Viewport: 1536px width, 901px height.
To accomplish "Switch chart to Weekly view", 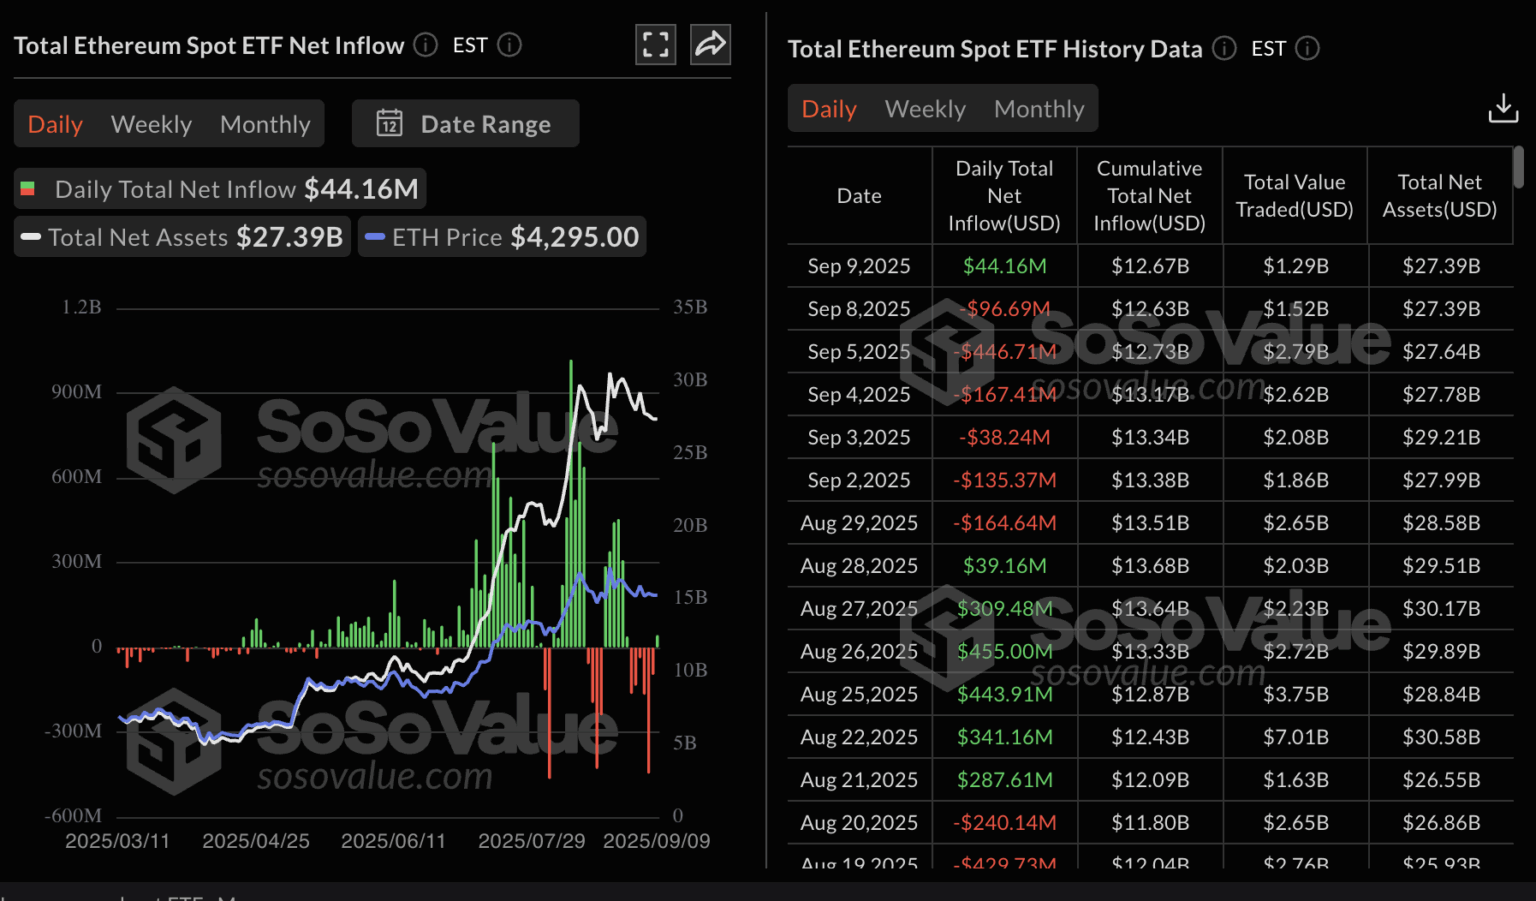I will click(151, 123).
